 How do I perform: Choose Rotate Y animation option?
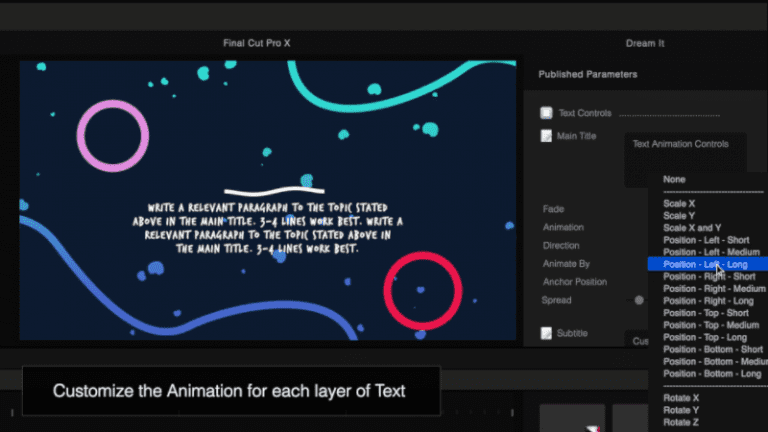(681, 410)
